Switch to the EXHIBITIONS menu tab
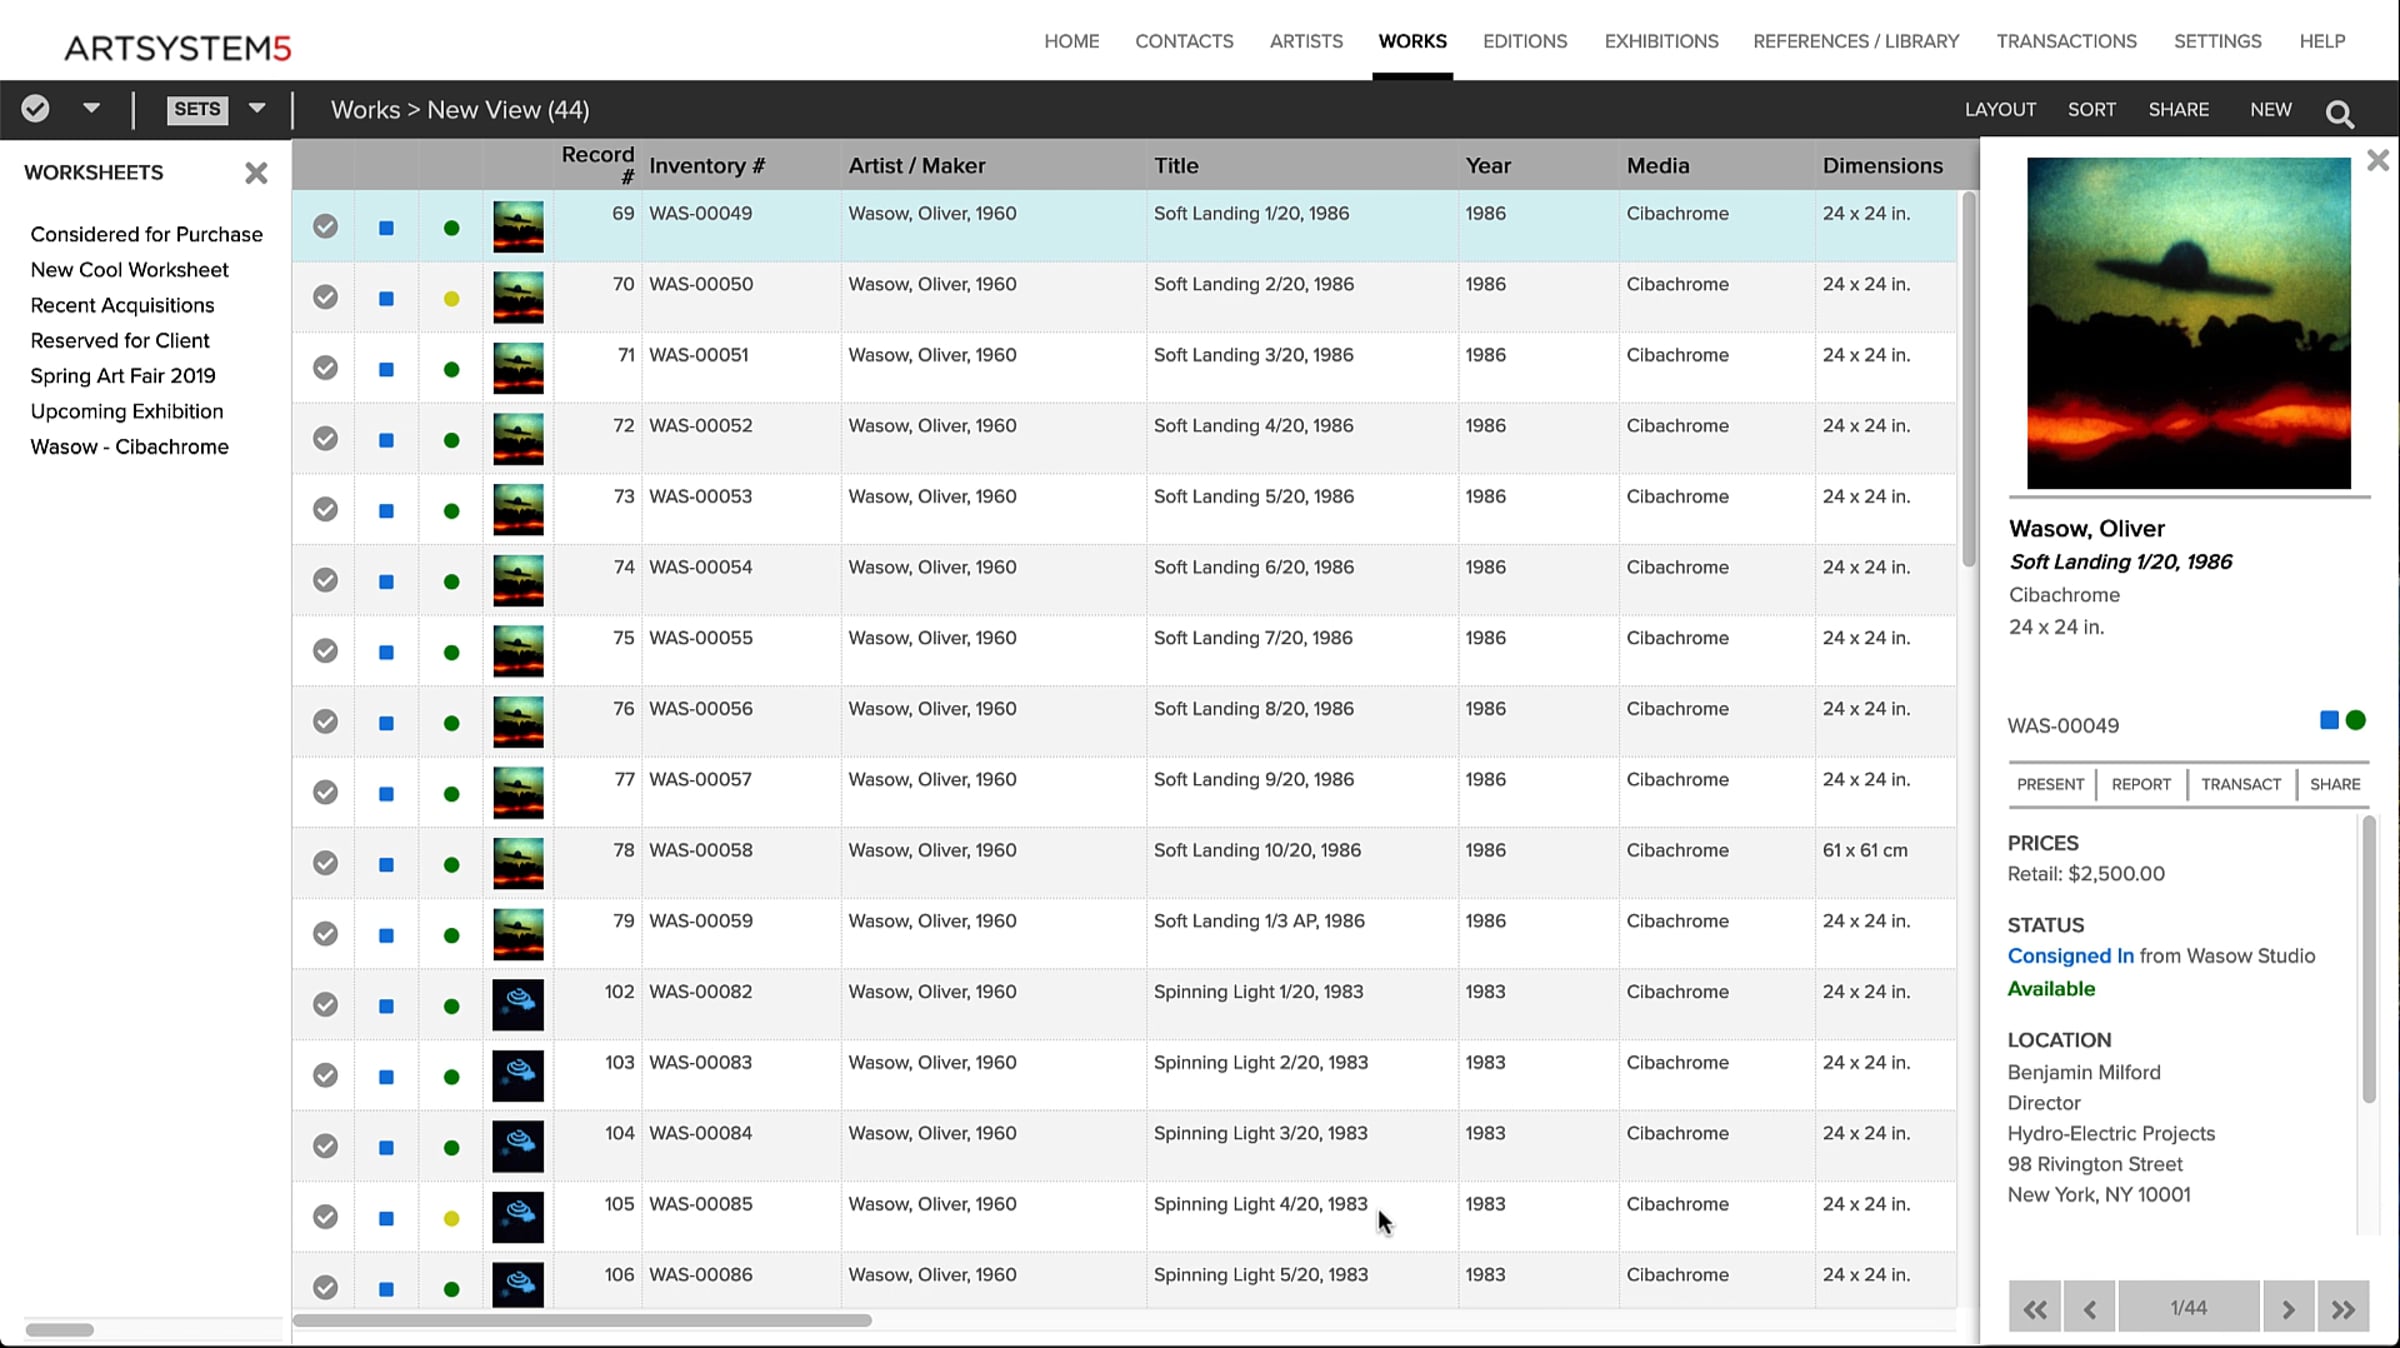The width and height of the screenshot is (2400, 1348). coord(1661,41)
